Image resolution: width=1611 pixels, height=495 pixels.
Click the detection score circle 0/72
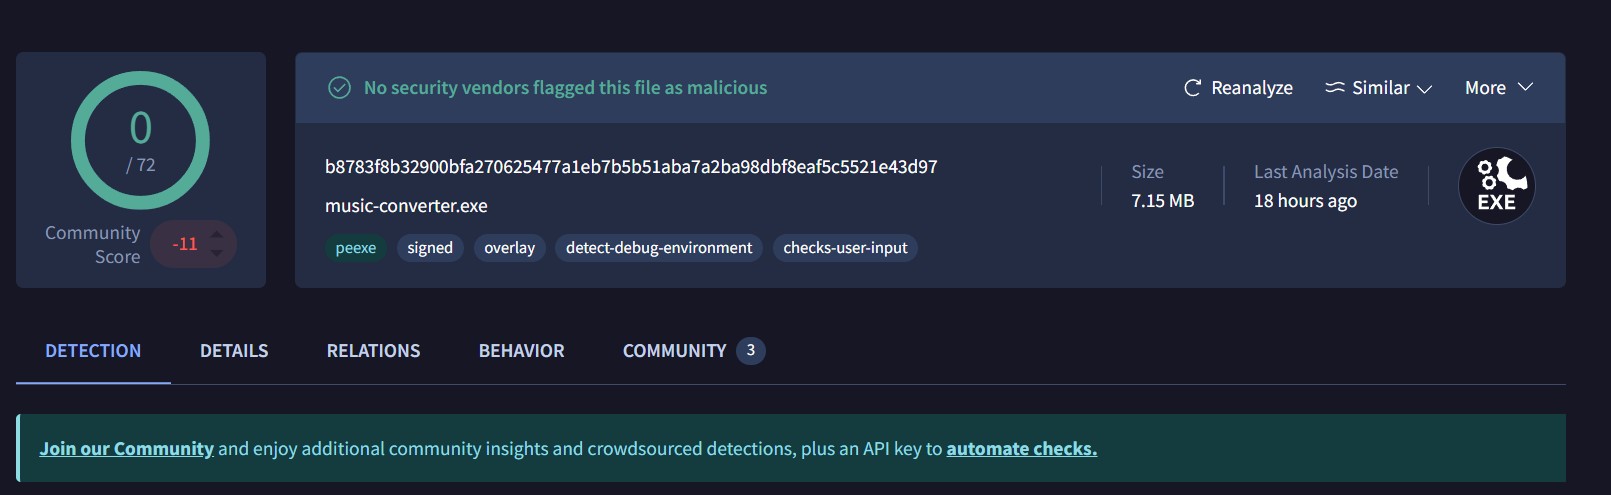point(140,140)
